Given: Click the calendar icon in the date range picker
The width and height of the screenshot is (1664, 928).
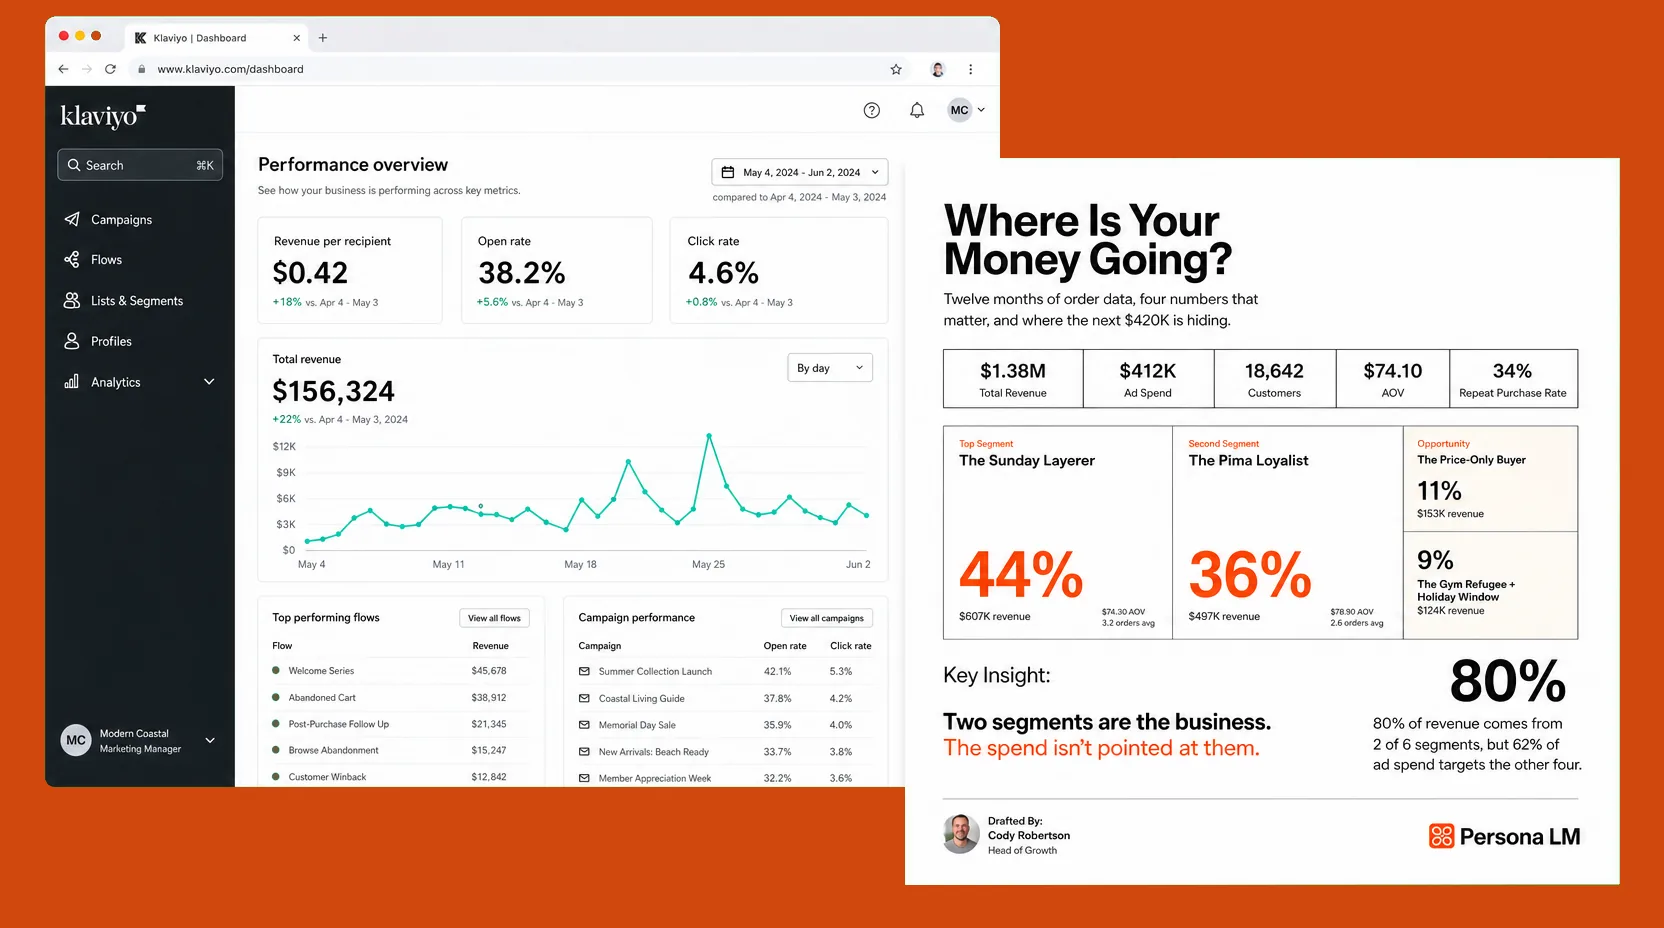Looking at the screenshot, I should 728,172.
